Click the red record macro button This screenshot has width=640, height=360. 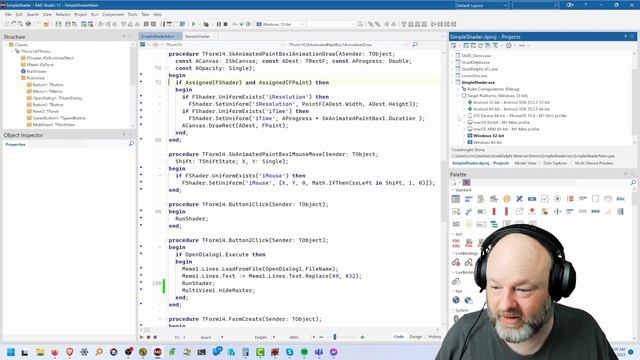coord(149,337)
